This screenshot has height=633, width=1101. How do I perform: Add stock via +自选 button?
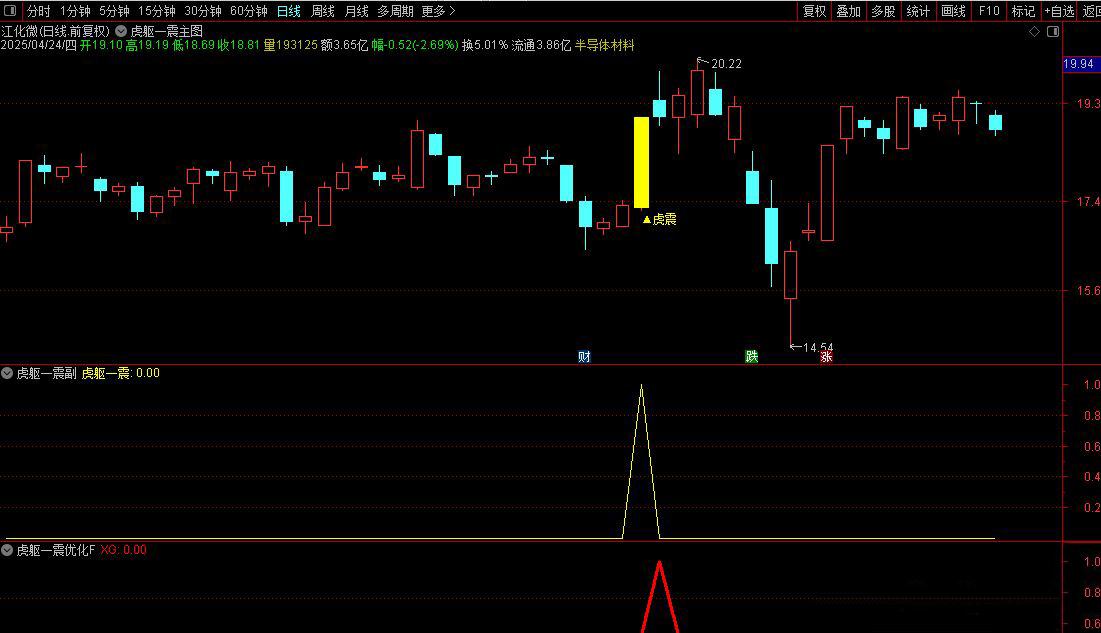(x=1060, y=11)
